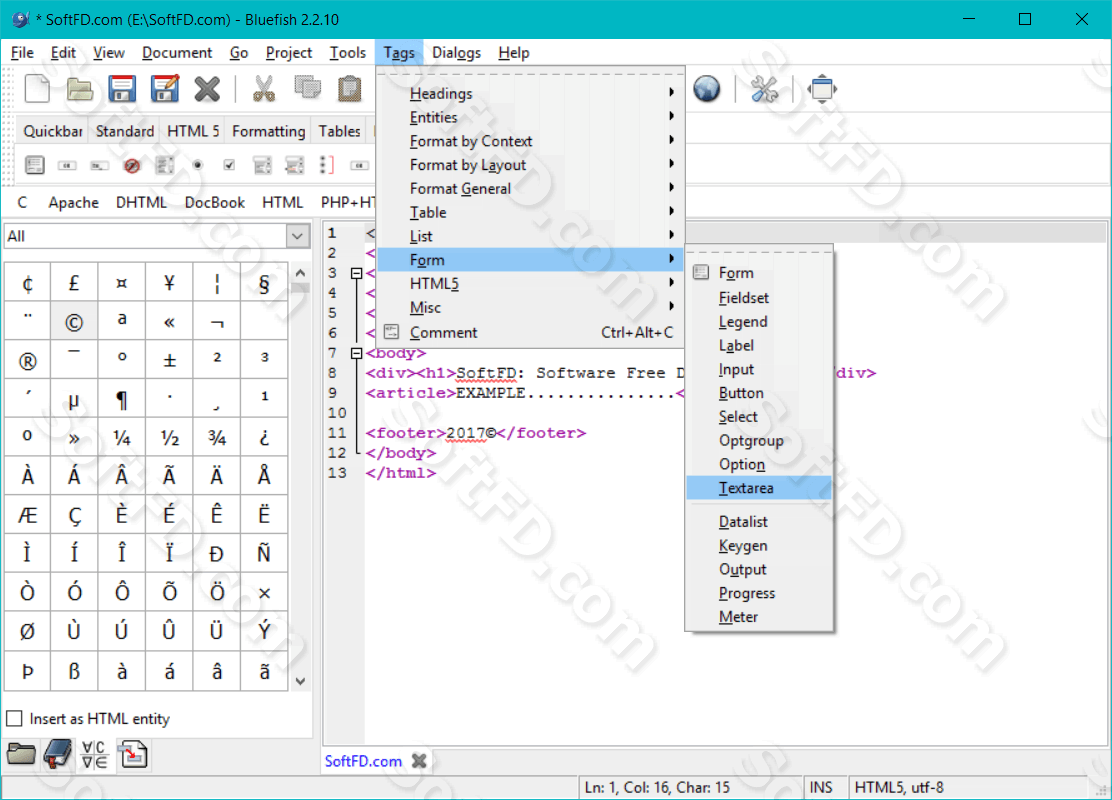Select the DocBook snippets tab
This screenshot has width=1112, height=800.
click(x=214, y=202)
